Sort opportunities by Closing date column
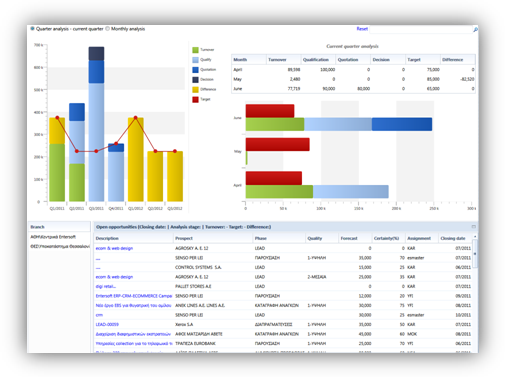 pyautogui.click(x=456, y=238)
